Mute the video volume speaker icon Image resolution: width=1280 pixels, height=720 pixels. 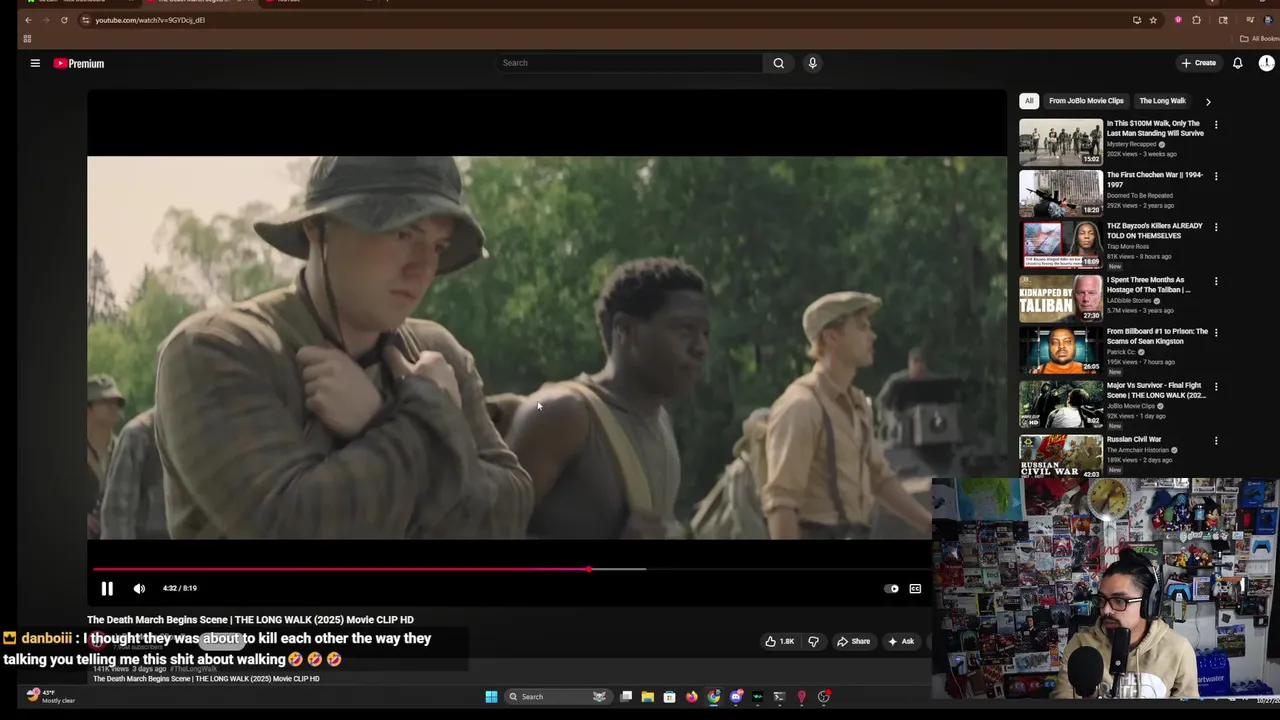(x=139, y=588)
